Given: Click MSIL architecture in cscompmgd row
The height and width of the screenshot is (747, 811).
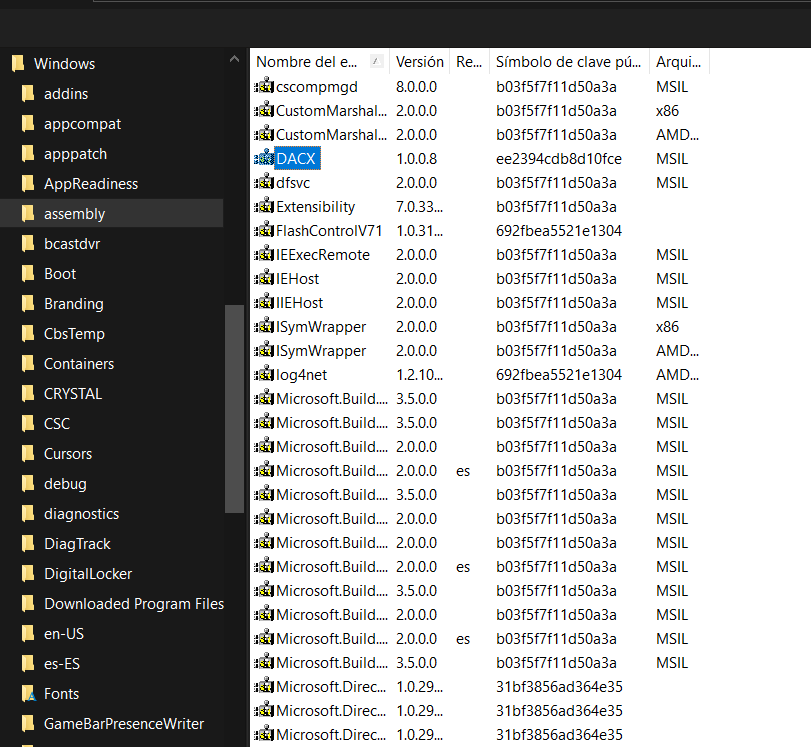Looking at the screenshot, I should click(672, 86).
